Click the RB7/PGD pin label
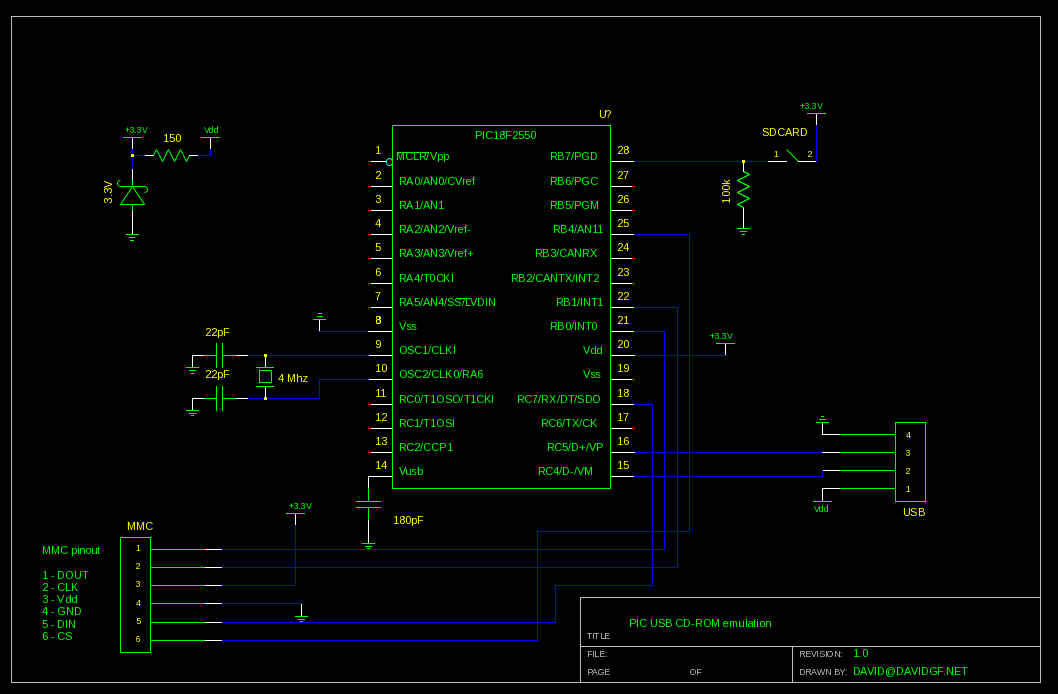Screen dimensions: 1058x694 (574, 156)
